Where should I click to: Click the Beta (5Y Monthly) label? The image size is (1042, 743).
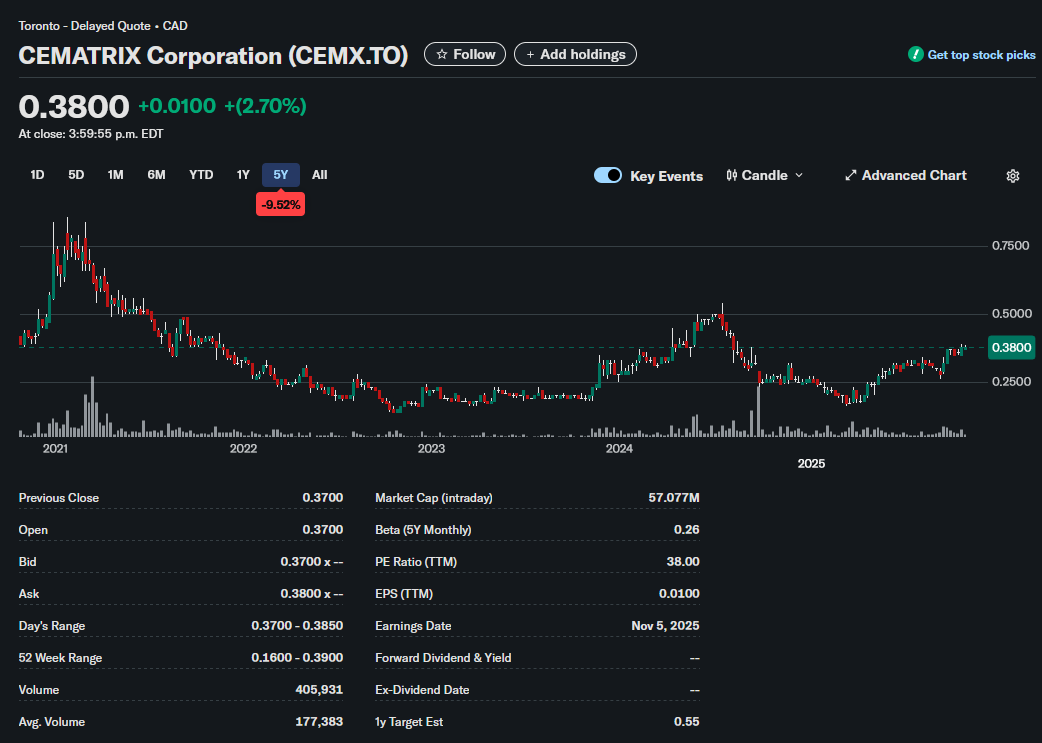(423, 530)
